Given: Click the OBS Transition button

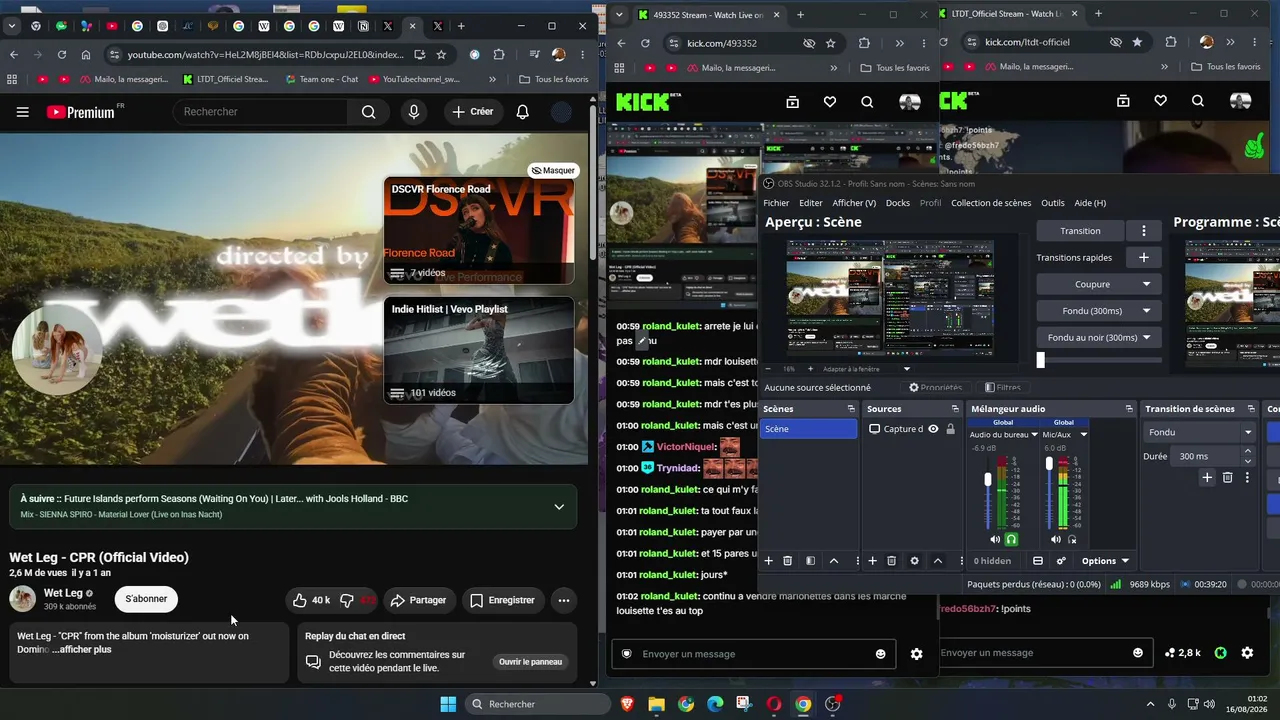Looking at the screenshot, I should [x=1080, y=231].
